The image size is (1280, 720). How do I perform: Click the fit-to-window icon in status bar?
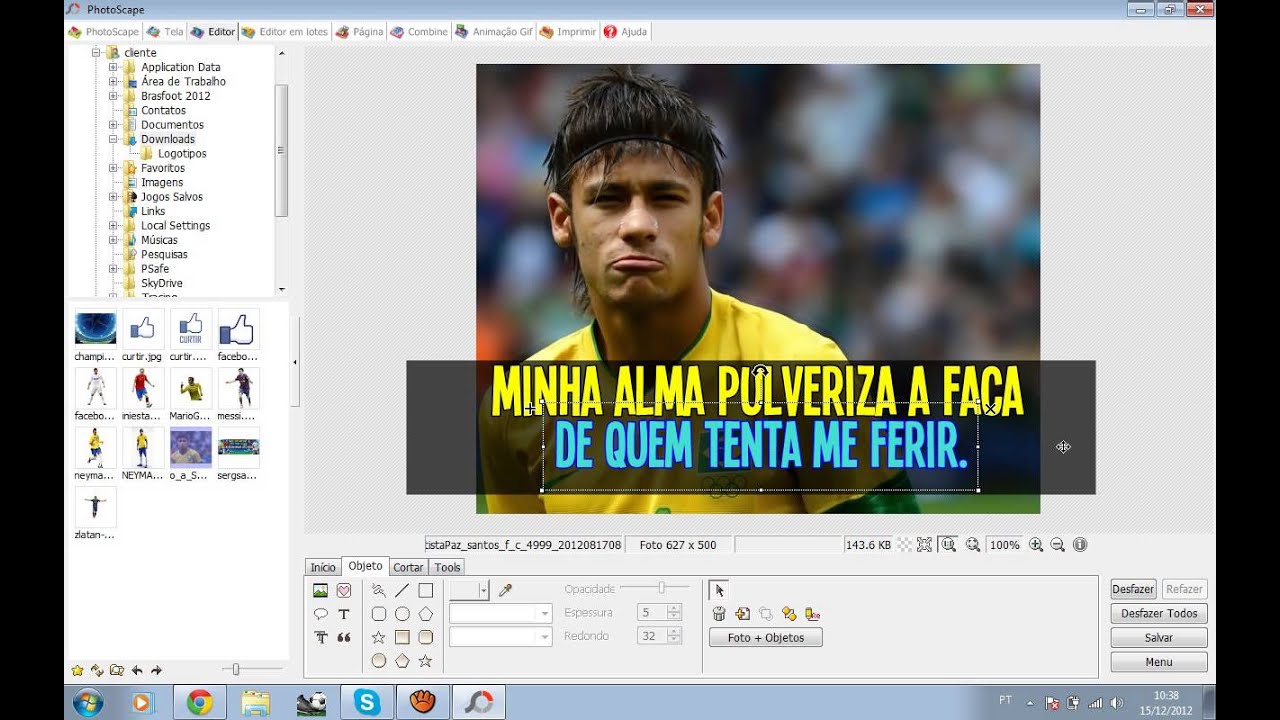tap(924, 545)
